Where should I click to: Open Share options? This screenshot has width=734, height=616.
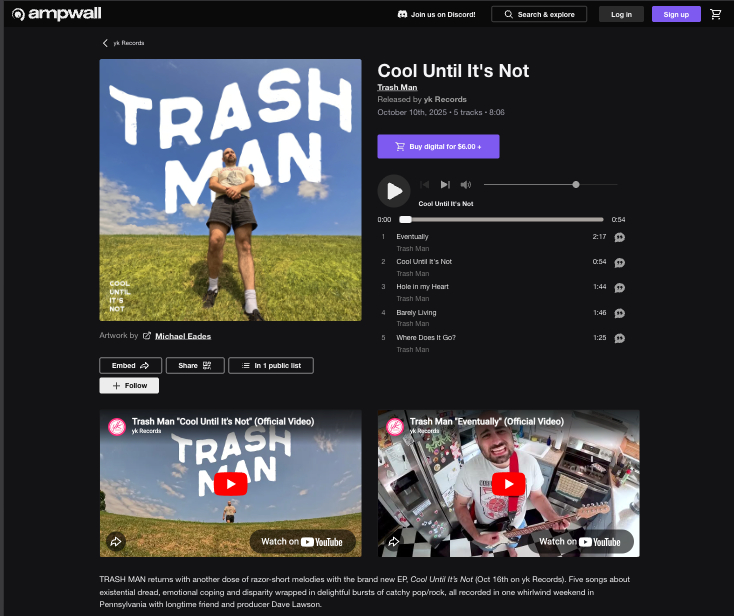(195, 366)
